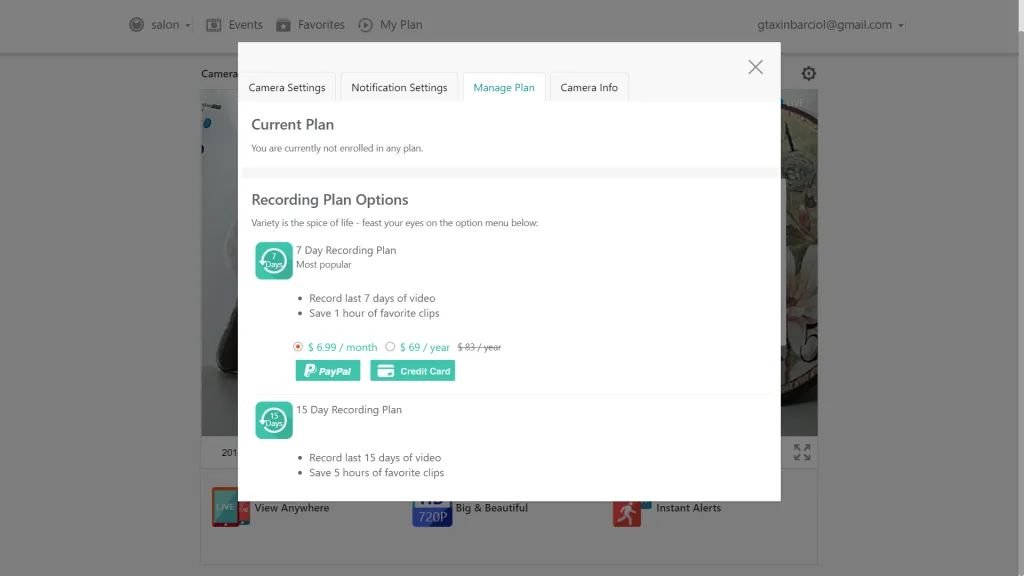The image size is (1024, 576).
Task: Switch to the Notification Settings tab
Action: [399, 88]
